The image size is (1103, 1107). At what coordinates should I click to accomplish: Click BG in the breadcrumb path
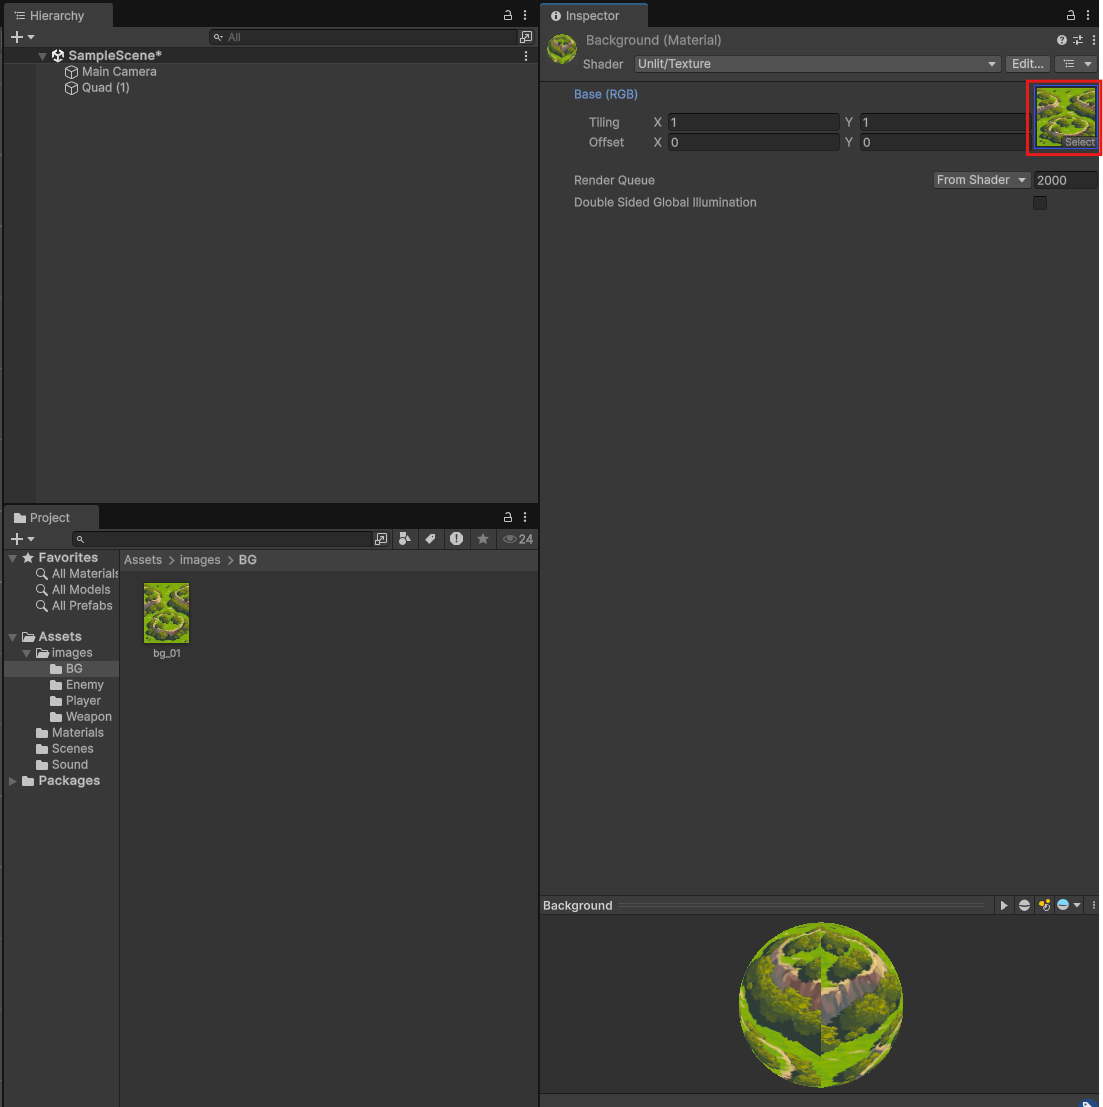pyautogui.click(x=247, y=560)
